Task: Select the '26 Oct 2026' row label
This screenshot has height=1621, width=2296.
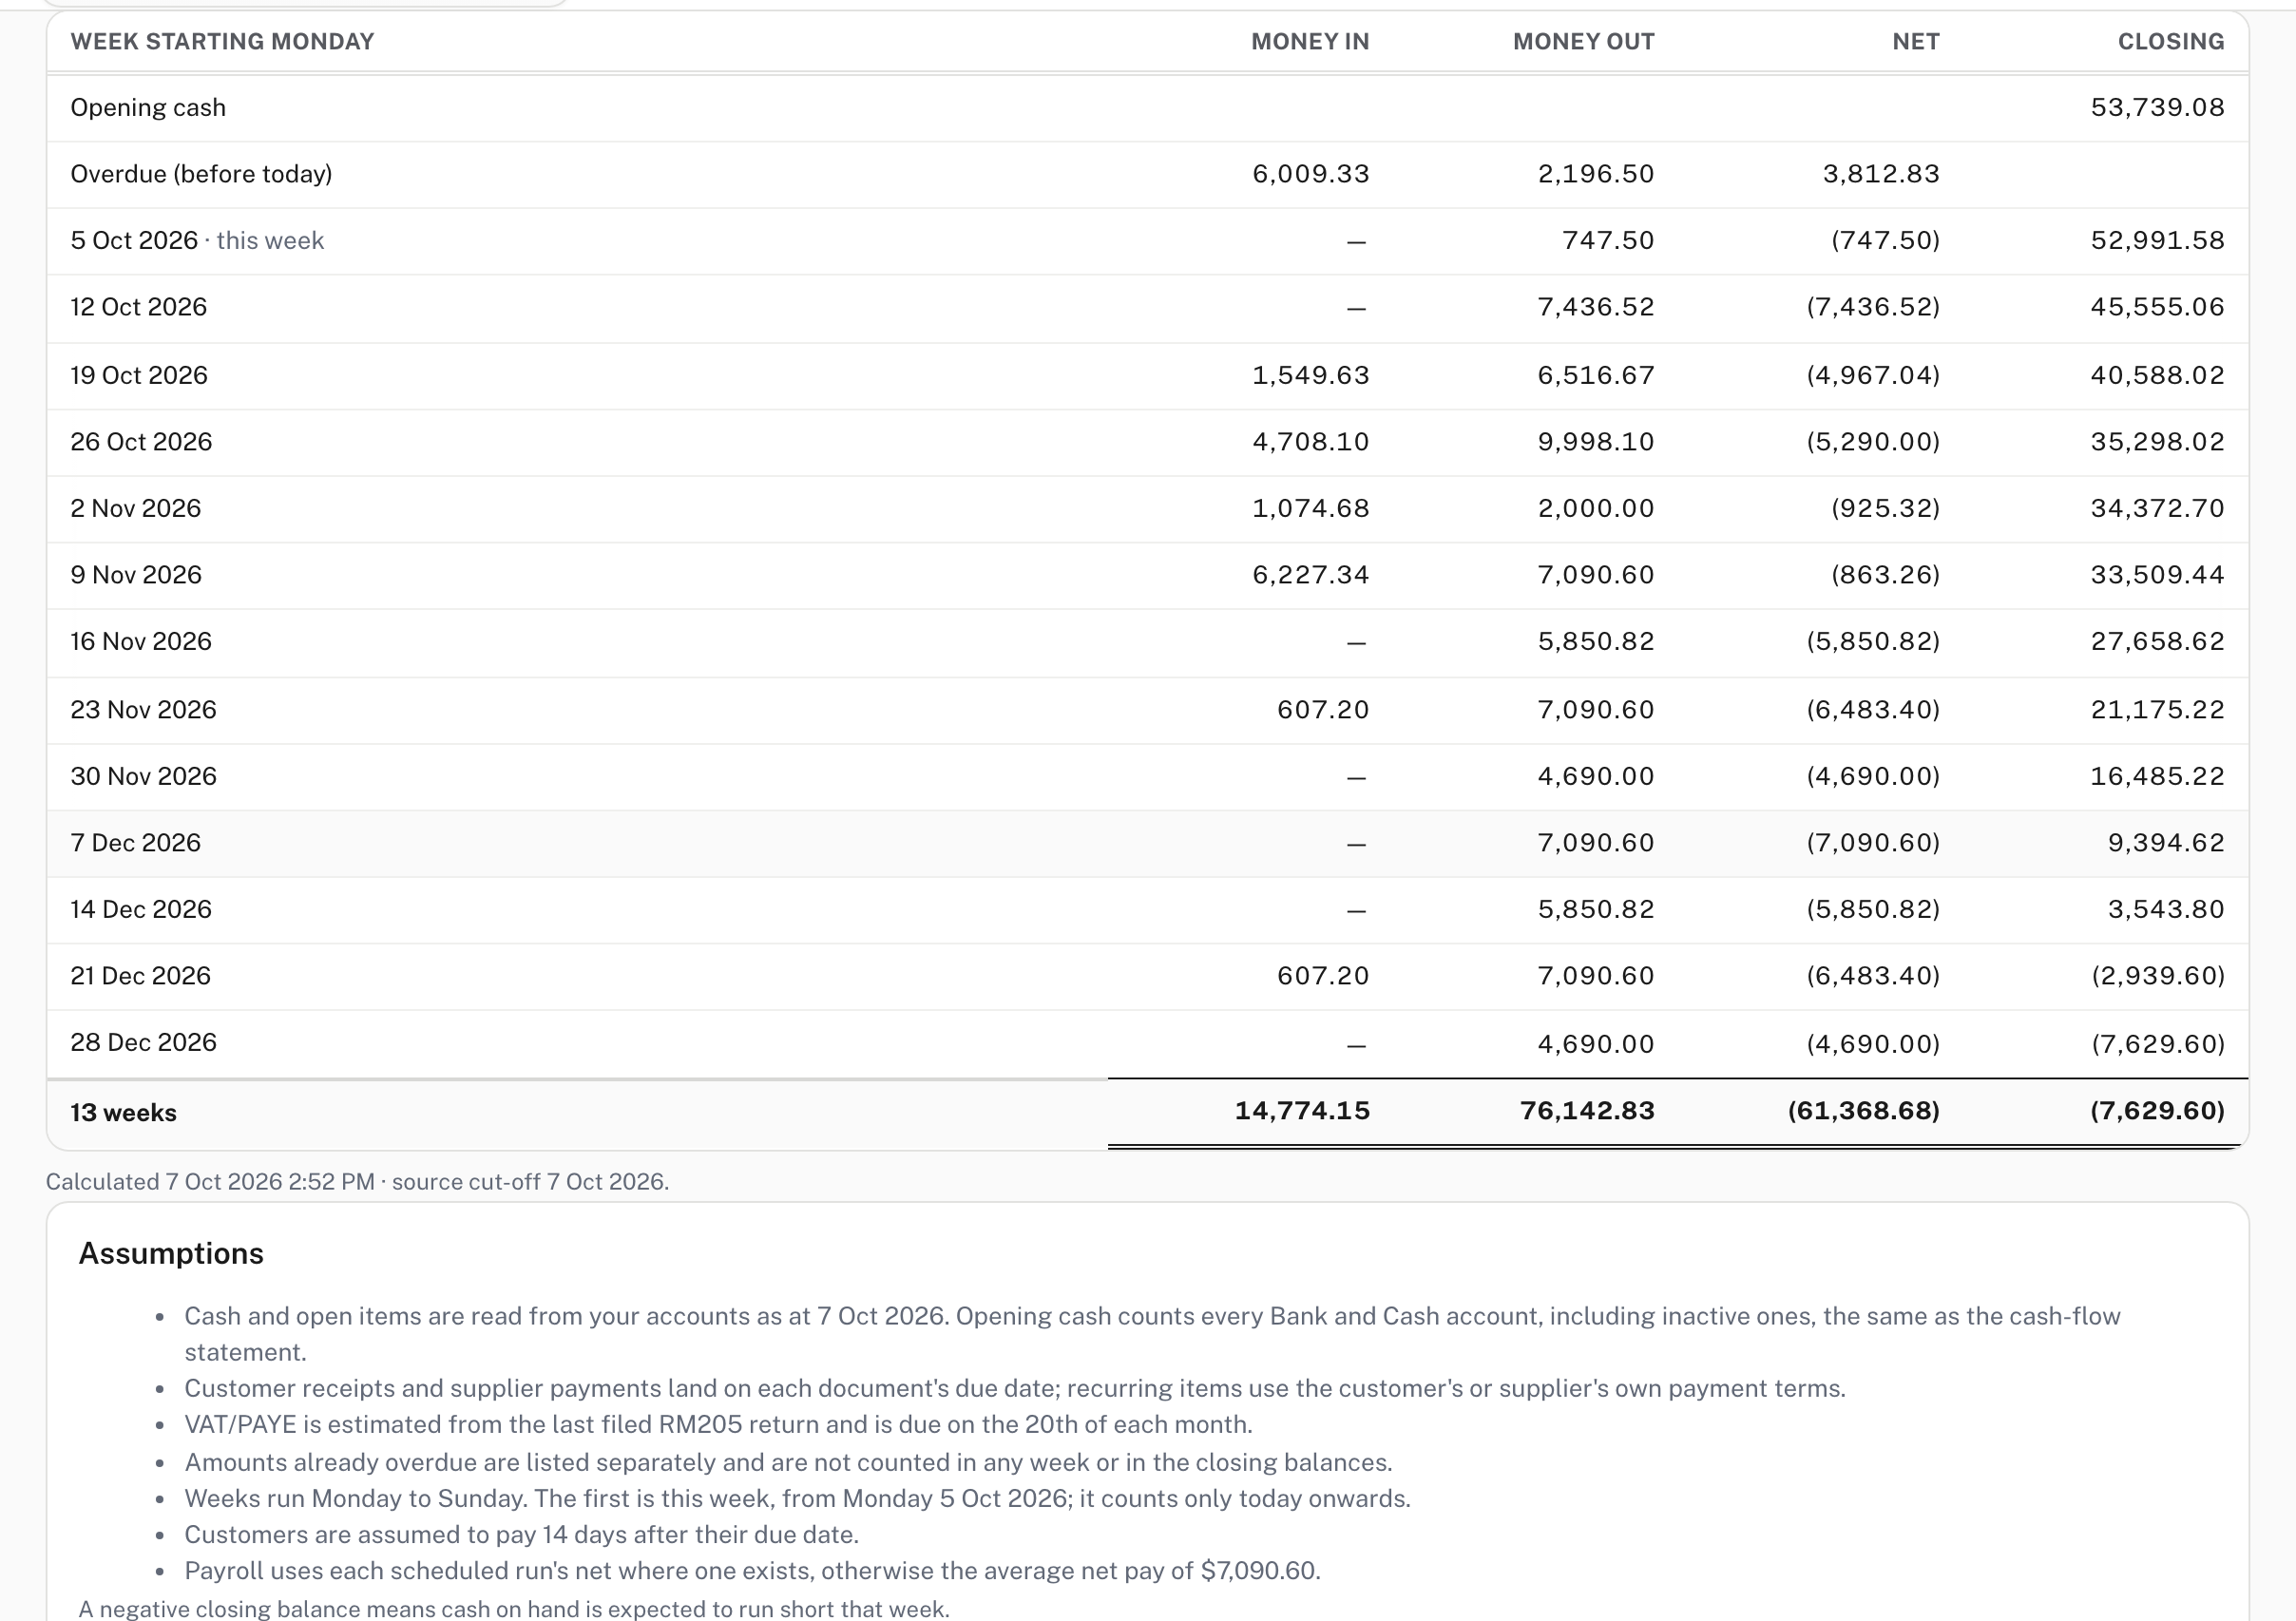Action: click(141, 442)
